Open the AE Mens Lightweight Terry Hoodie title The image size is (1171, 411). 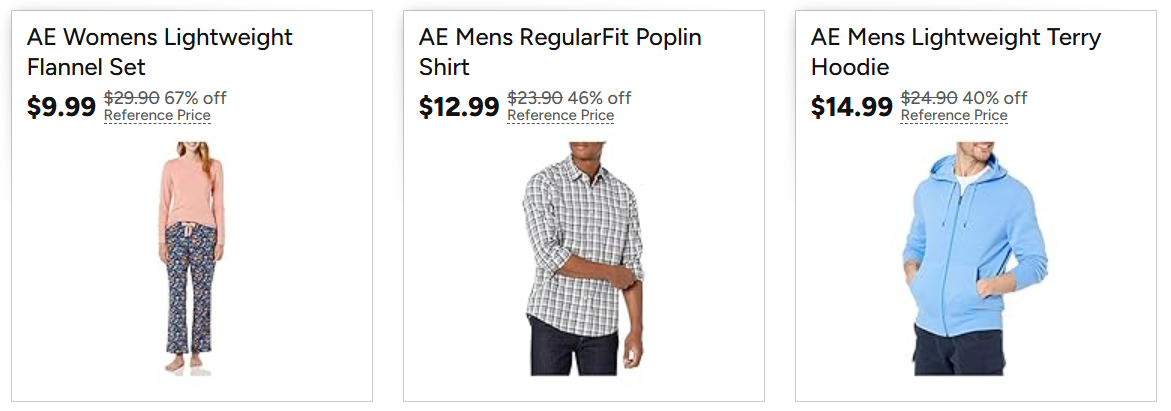pos(956,52)
